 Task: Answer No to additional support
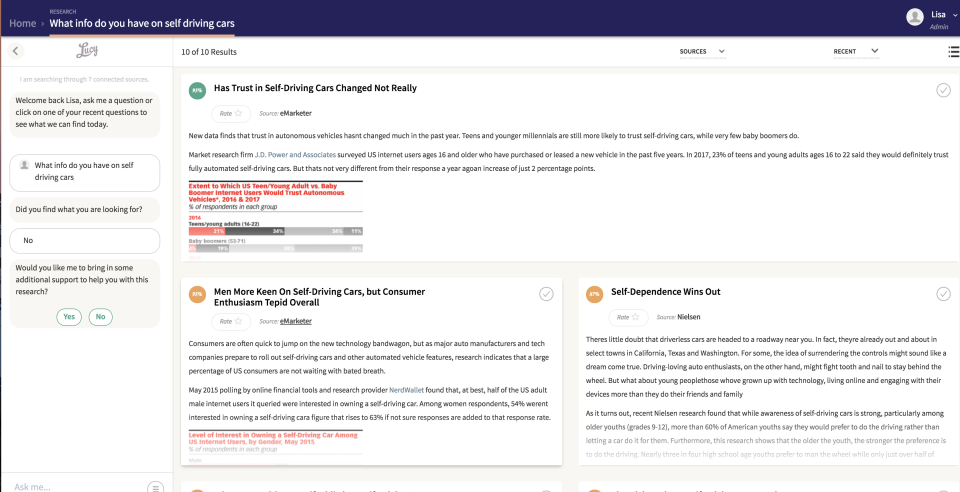(100, 317)
